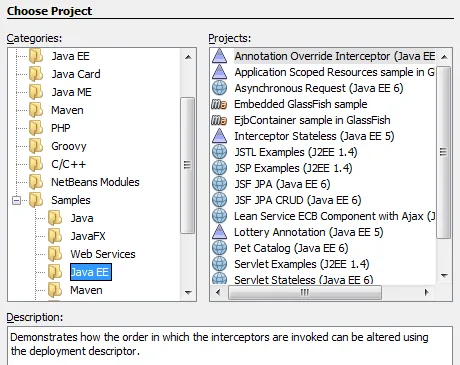Select the PHP category
460x365 pixels.
[61, 128]
